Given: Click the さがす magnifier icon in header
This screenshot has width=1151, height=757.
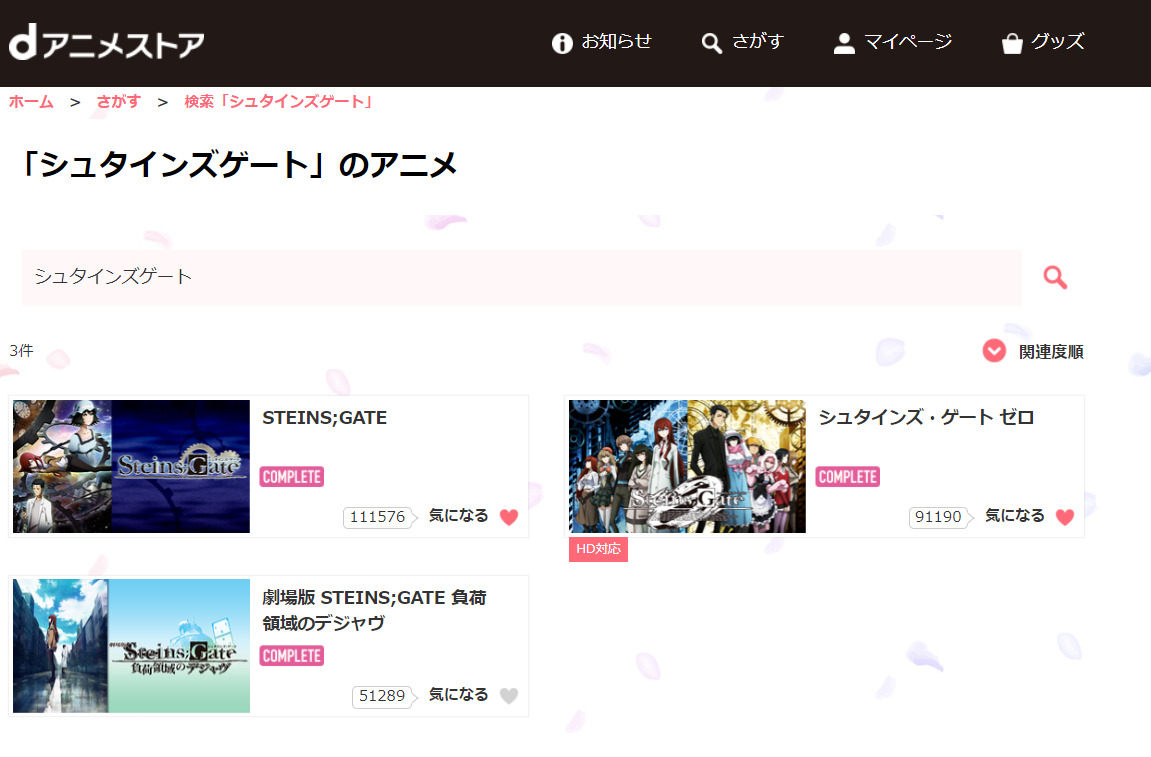Looking at the screenshot, I should (x=711, y=43).
